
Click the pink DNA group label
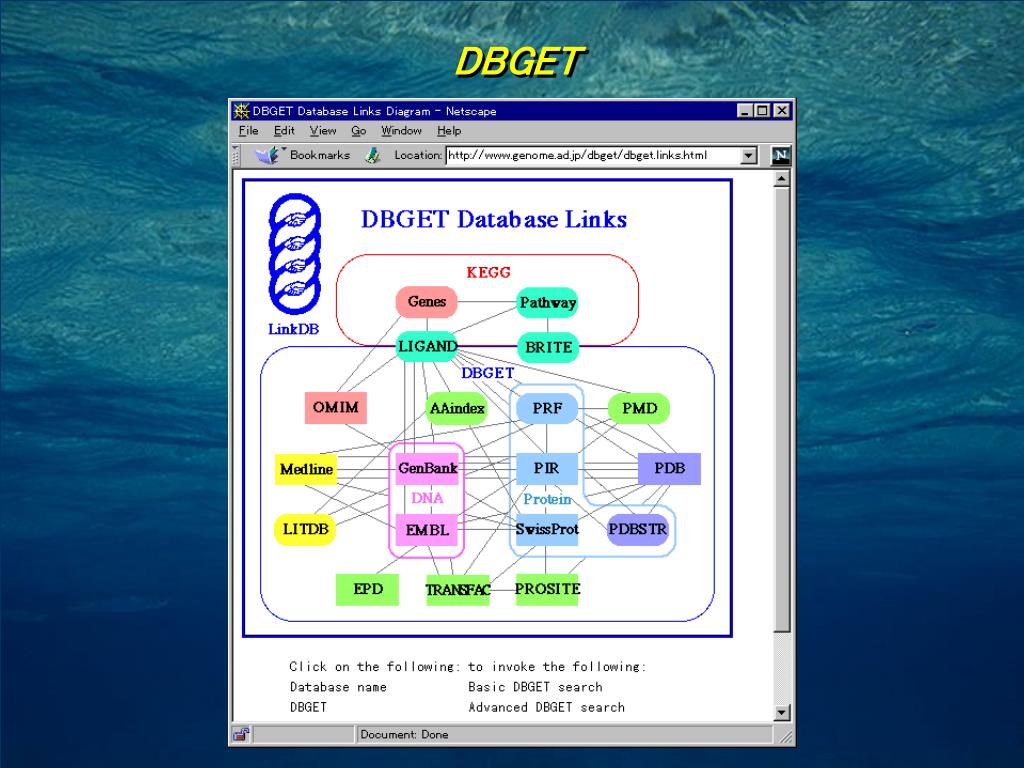tap(427, 498)
